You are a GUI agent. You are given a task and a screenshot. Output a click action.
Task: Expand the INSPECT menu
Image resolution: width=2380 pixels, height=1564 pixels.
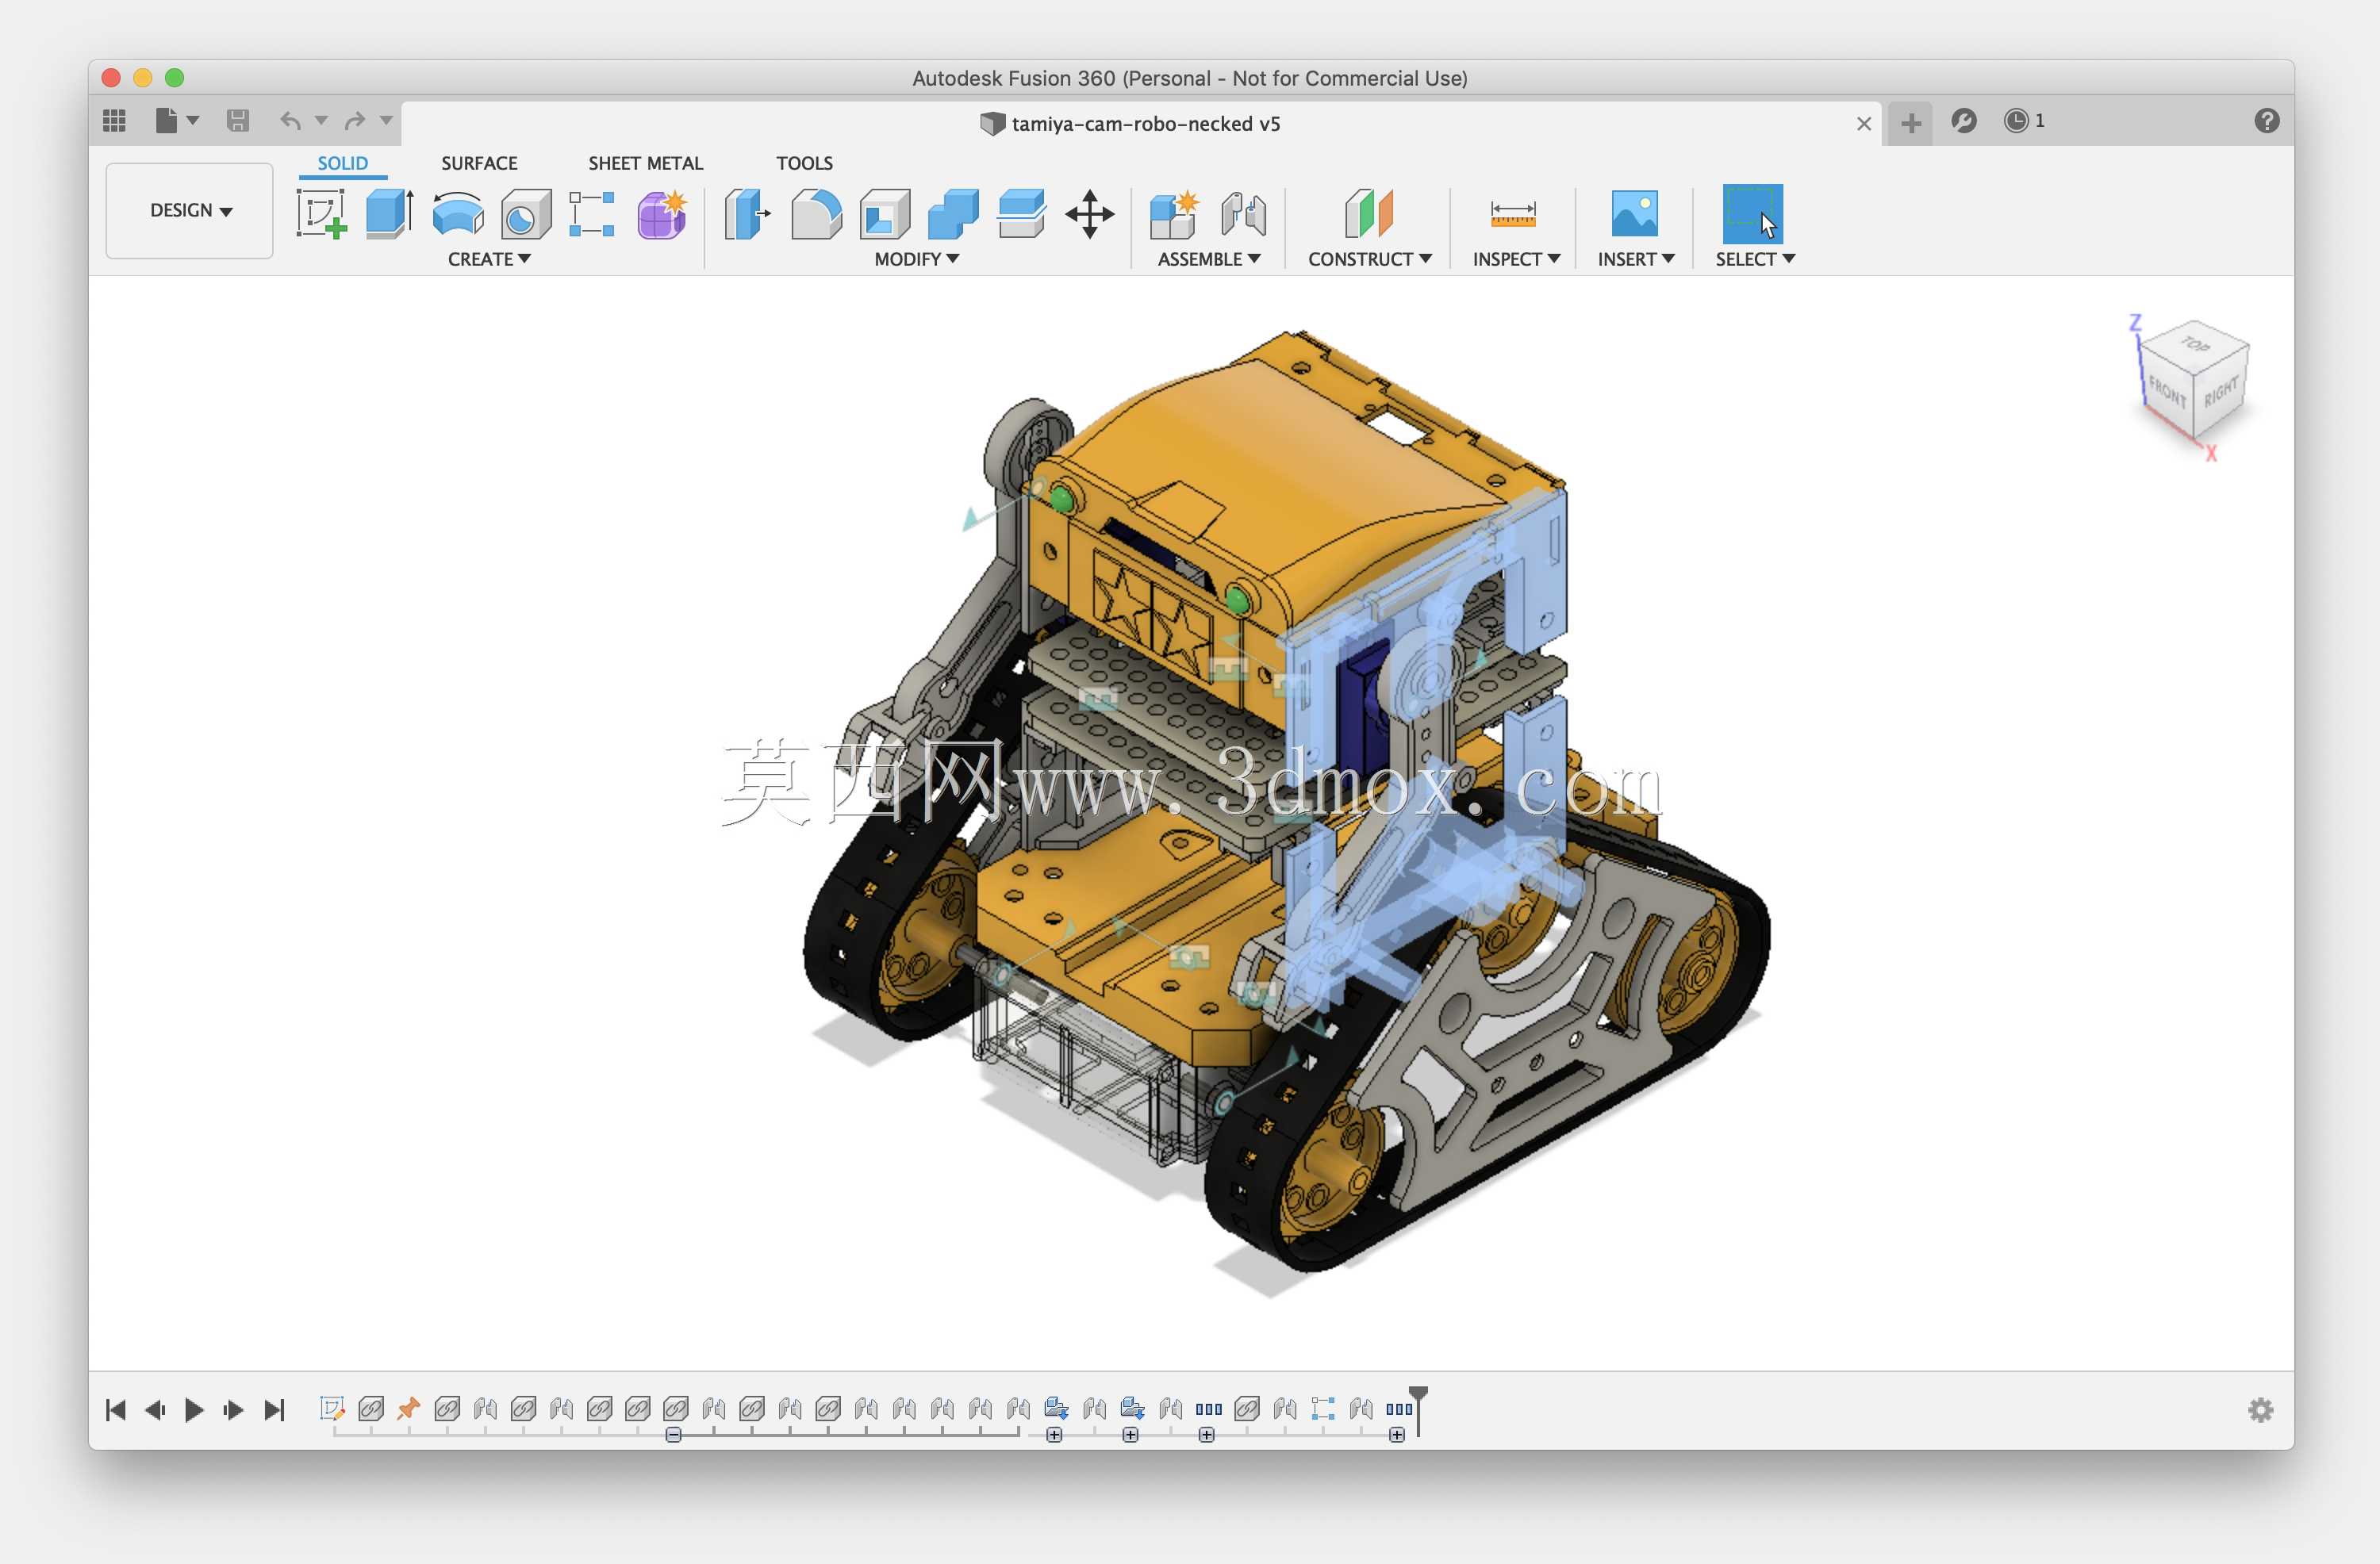[x=1515, y=259]
